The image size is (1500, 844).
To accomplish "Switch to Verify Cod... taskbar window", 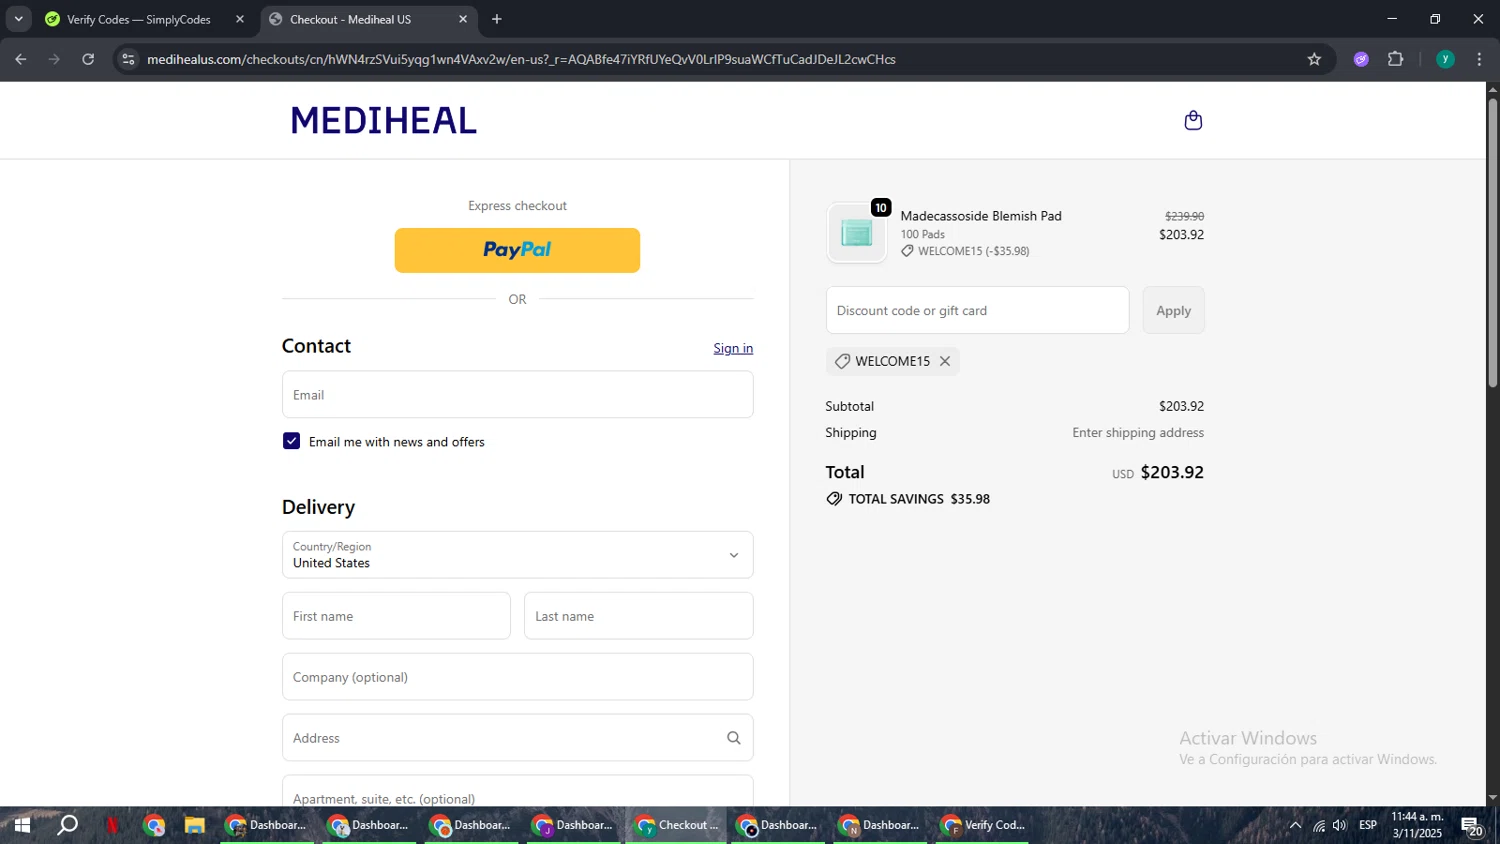I will pyautogui.click(x=983, y=825).
